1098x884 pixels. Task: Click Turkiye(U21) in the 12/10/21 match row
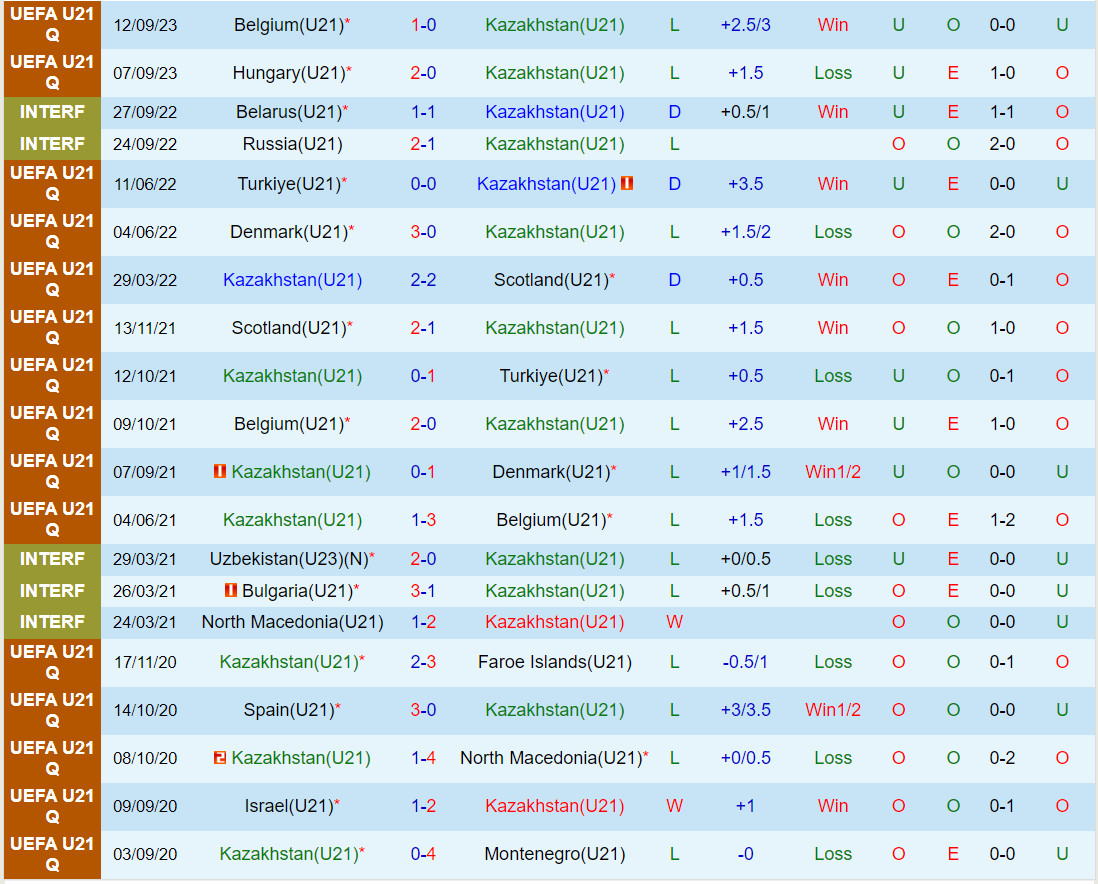(550, 376)
